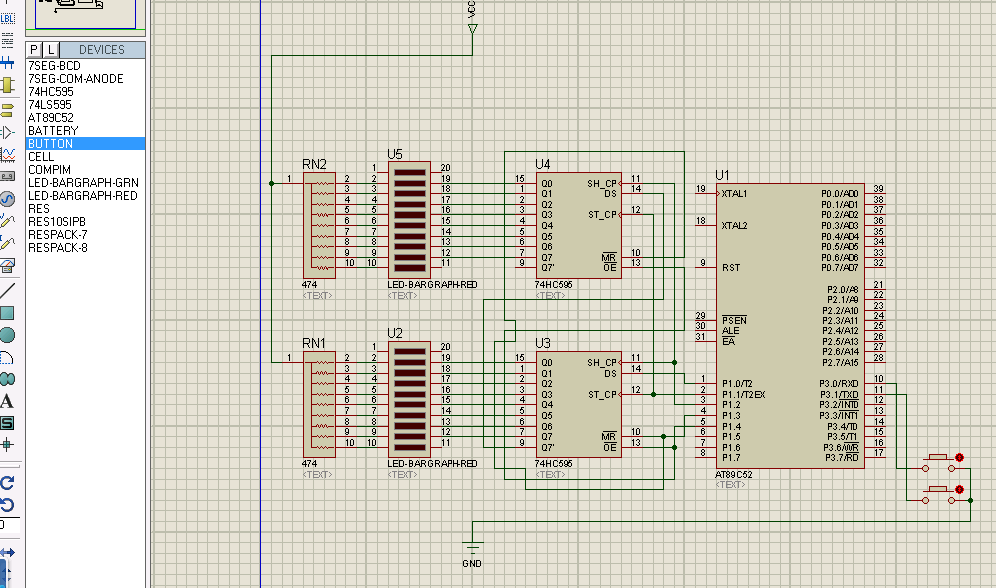Select the 2D line drawing tool

(7, 291)
